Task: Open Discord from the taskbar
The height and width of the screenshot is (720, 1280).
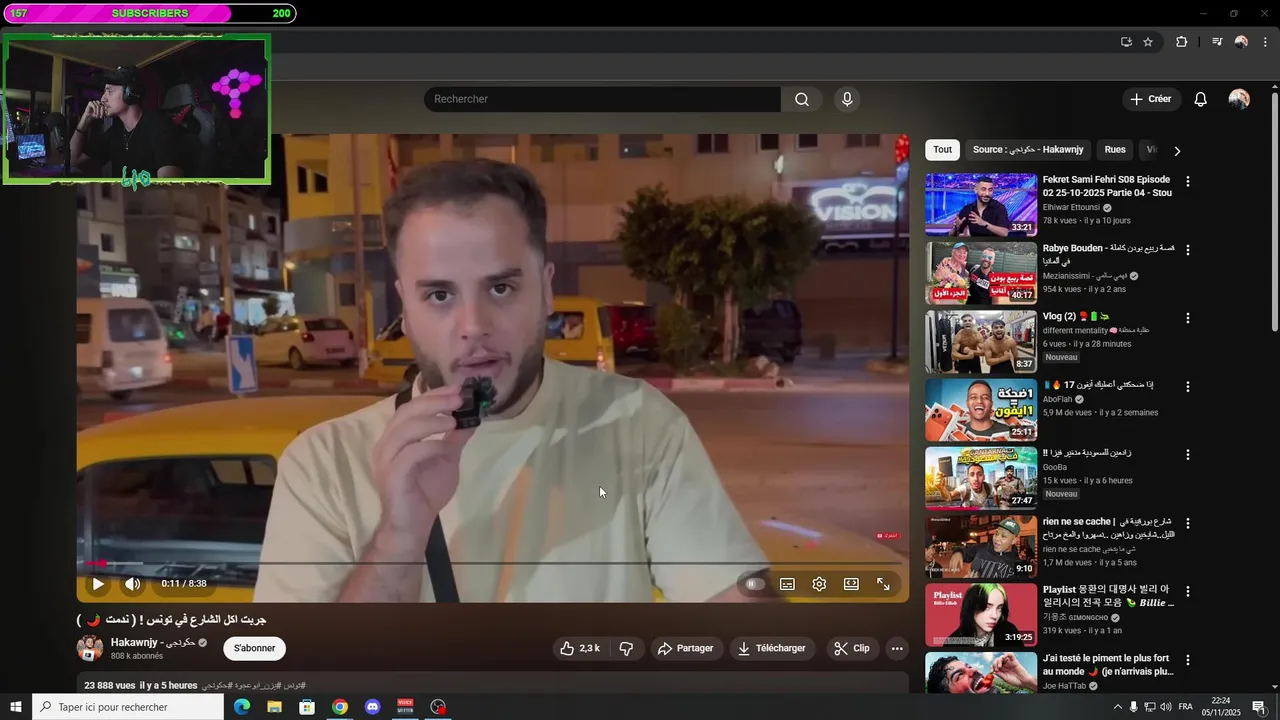Action: (x=373, y=707)
